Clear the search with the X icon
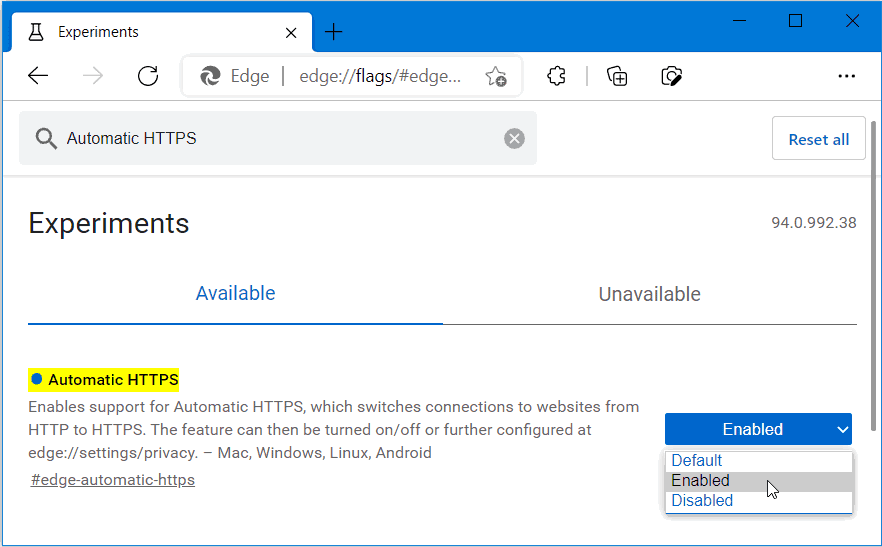 pos(514,138)
